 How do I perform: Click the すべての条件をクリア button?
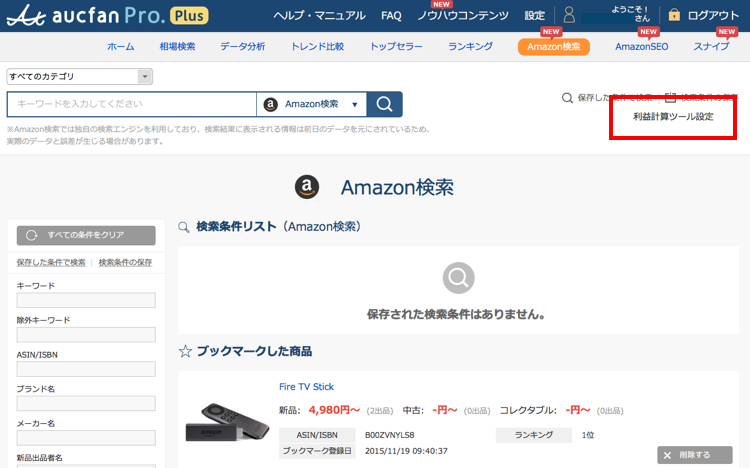click(86, 235)
